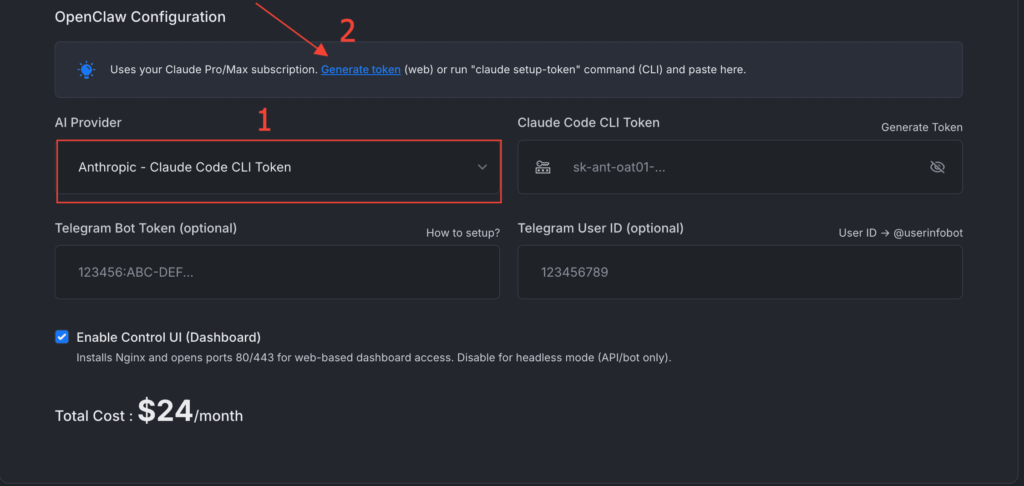Click the Nginx ports description text
Screen dimensions: 1024x486
pyautogui.click(x=373, y=357)
